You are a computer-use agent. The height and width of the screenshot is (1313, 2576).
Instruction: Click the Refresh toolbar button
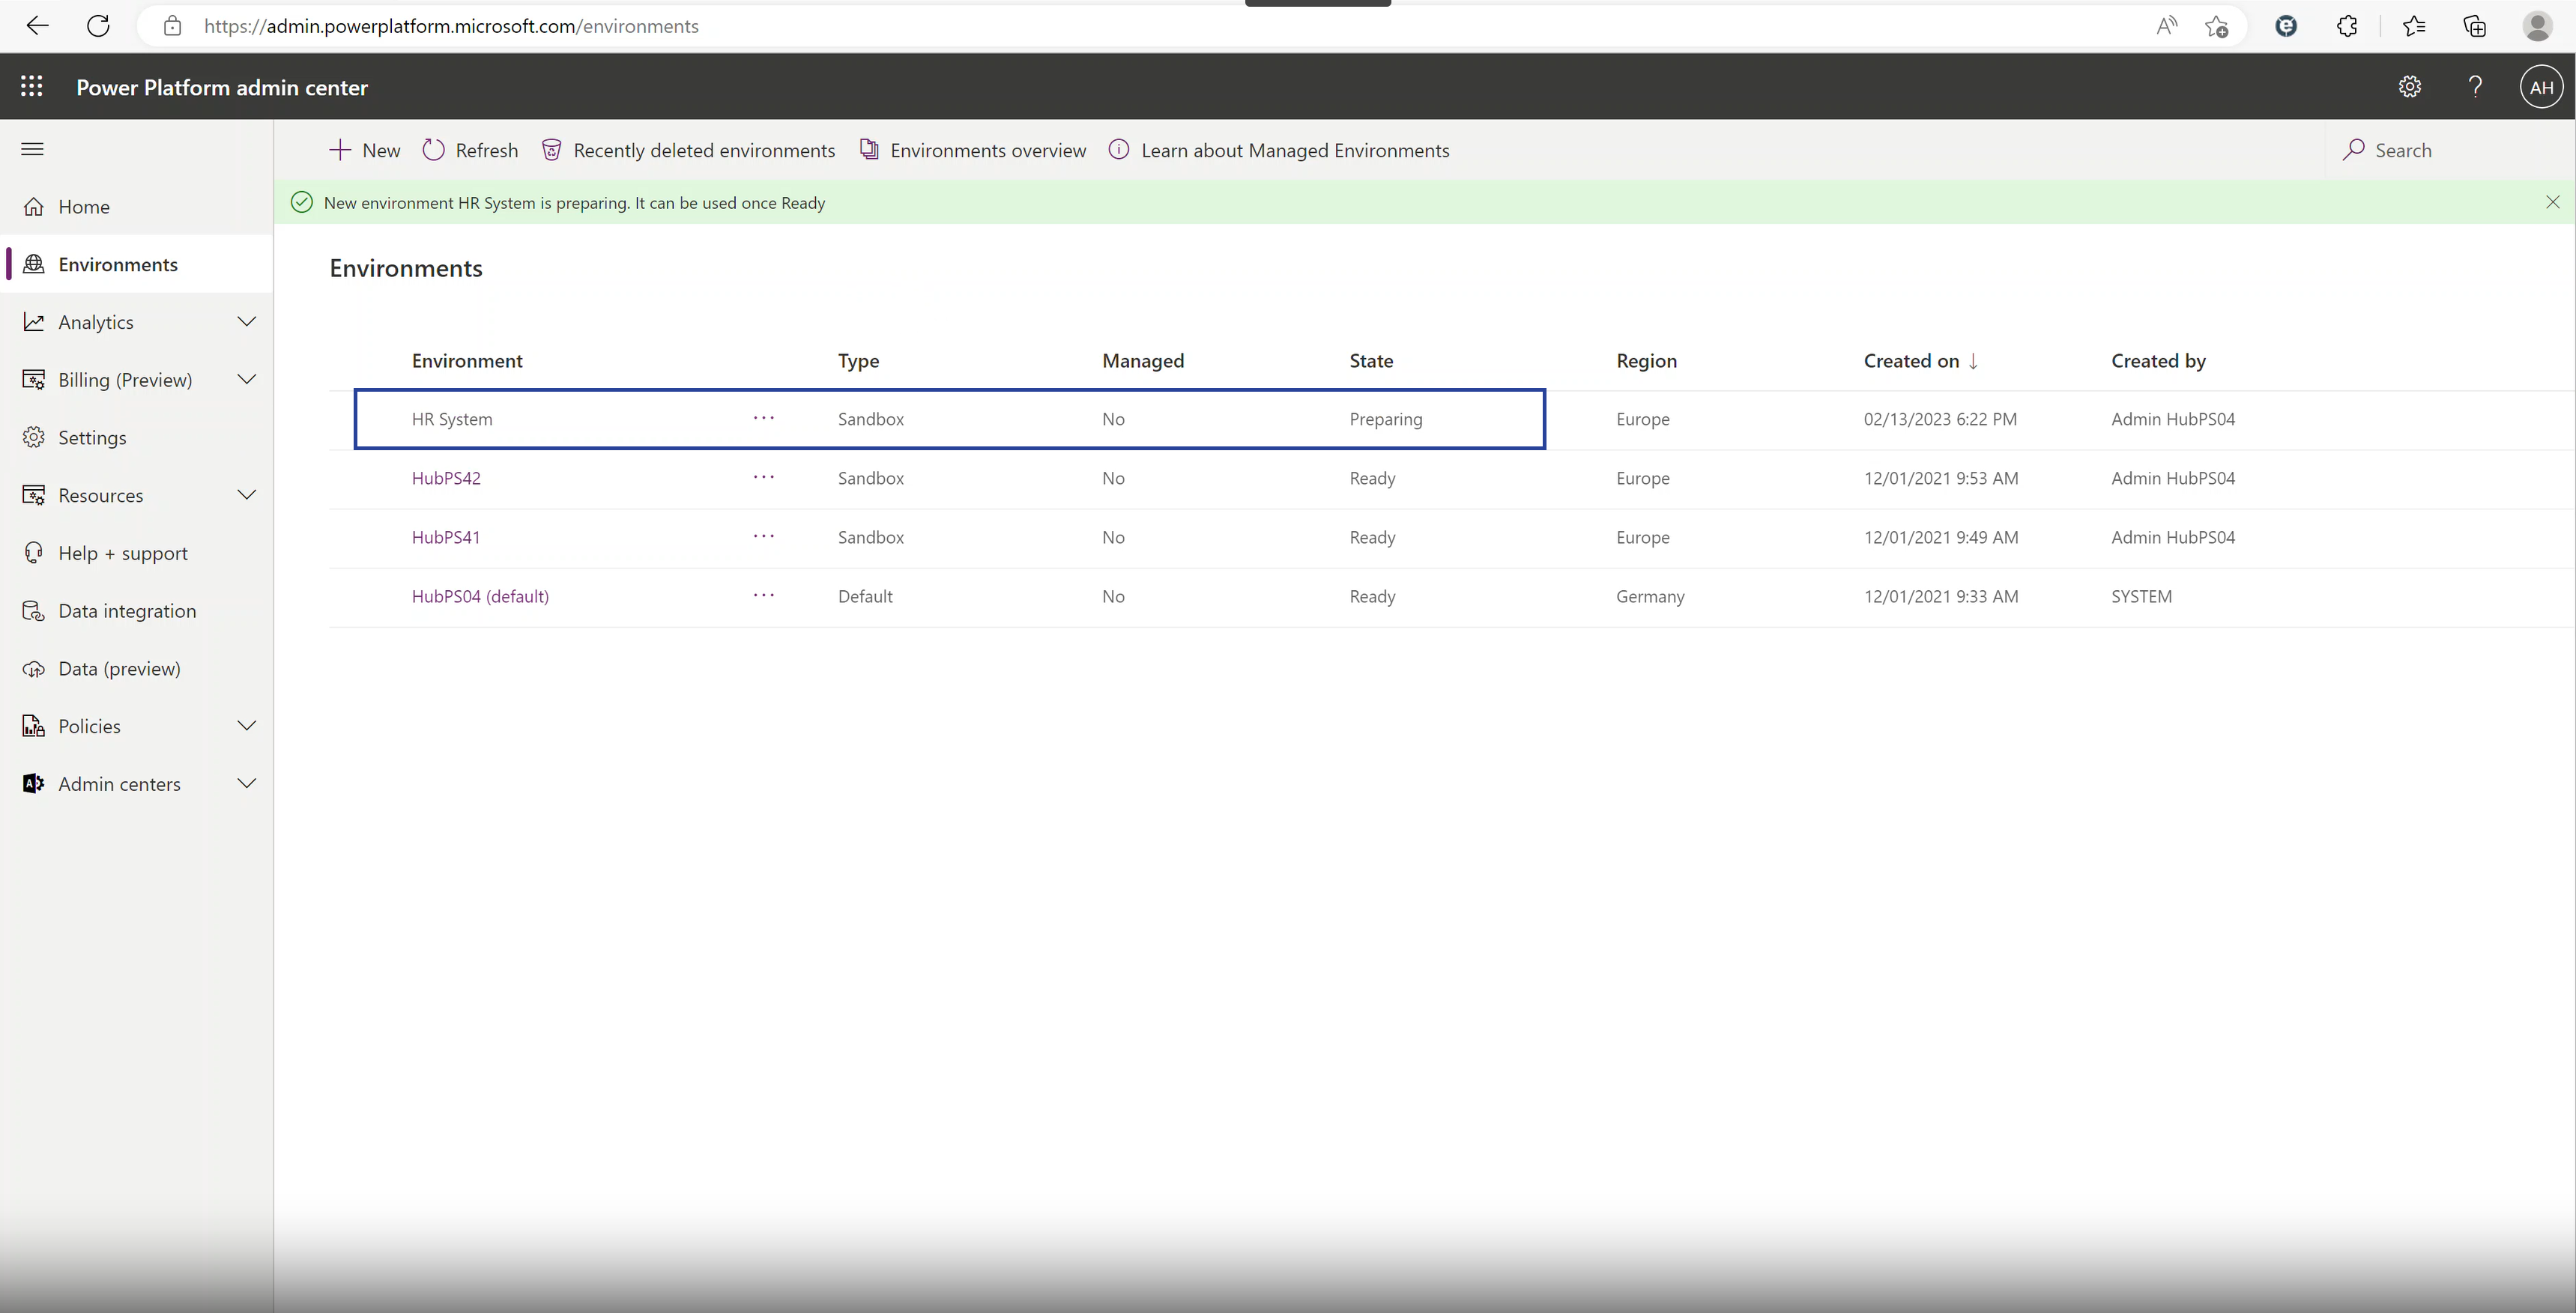(x=470, y=150)
